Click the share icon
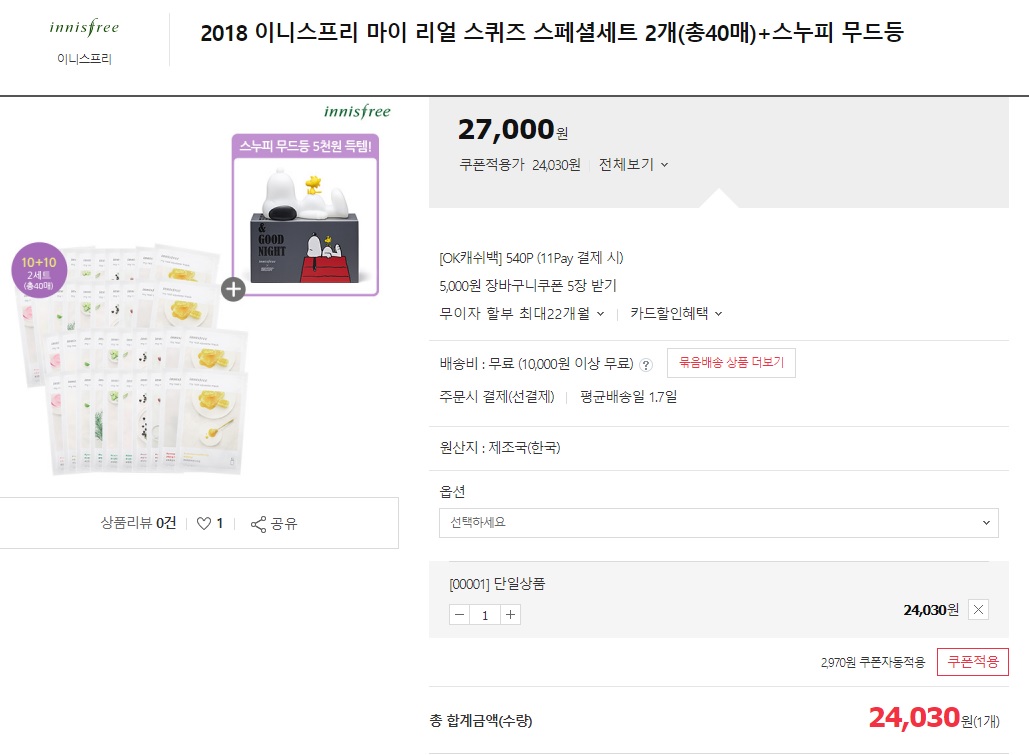 258,524
